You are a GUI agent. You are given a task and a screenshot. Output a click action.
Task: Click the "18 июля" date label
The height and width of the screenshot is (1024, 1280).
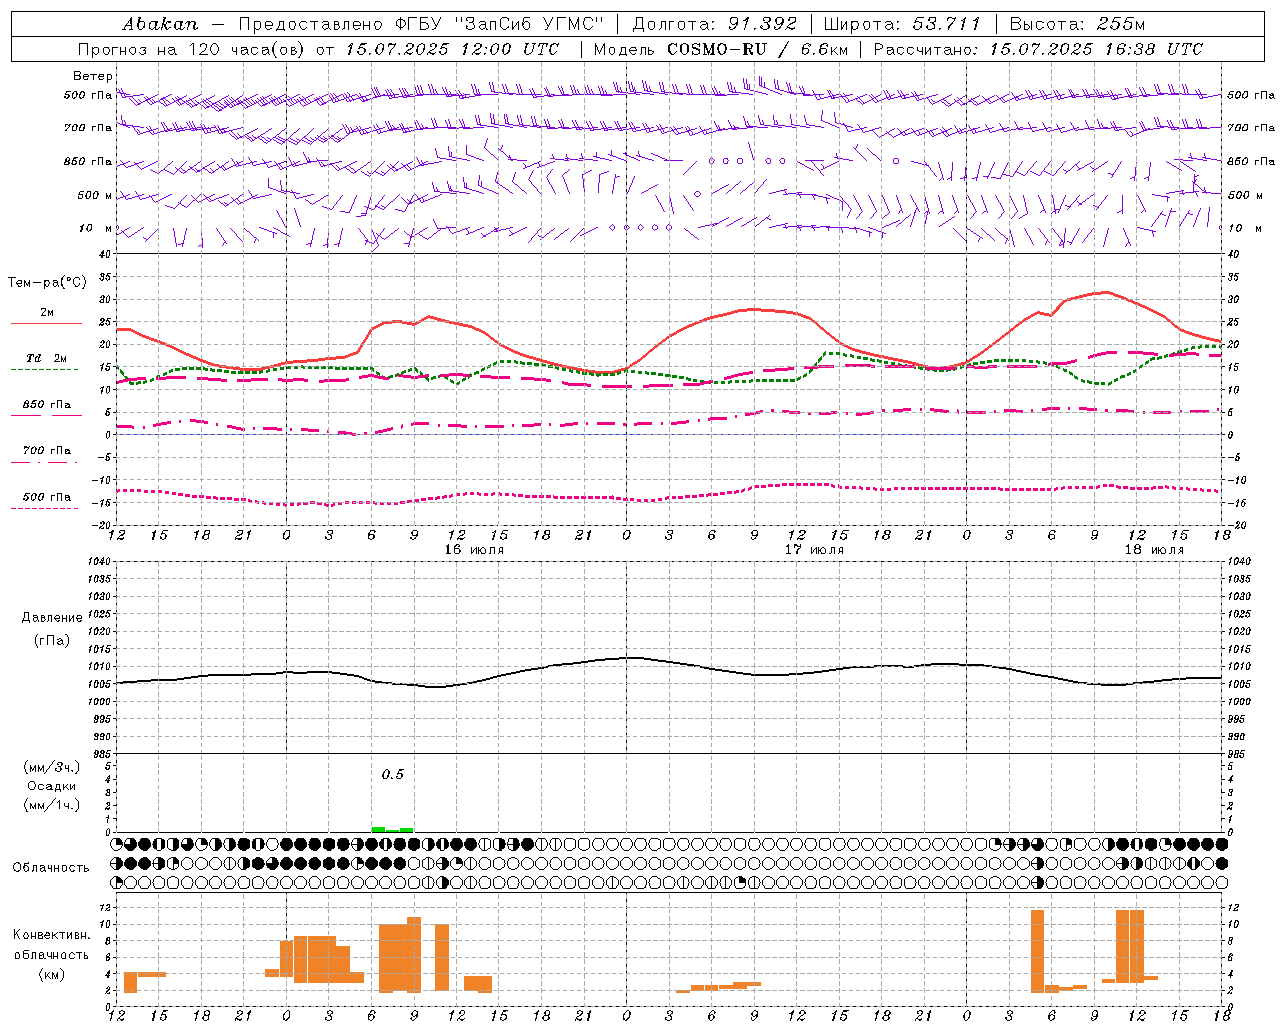pos(1154,550)
